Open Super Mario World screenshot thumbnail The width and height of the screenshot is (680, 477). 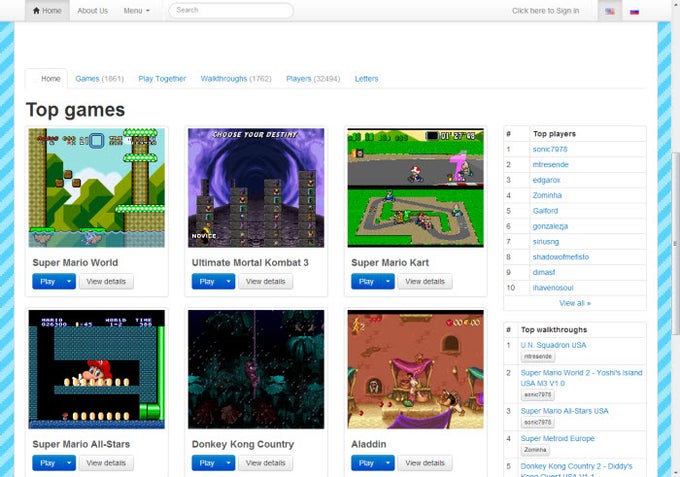97,188
